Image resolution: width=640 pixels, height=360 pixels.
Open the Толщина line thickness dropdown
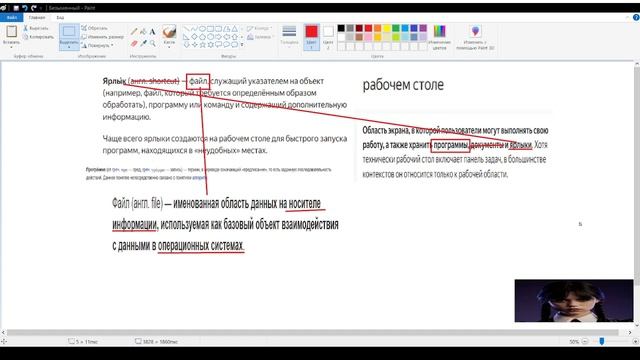pyautogui.click(x=289, y=36)
